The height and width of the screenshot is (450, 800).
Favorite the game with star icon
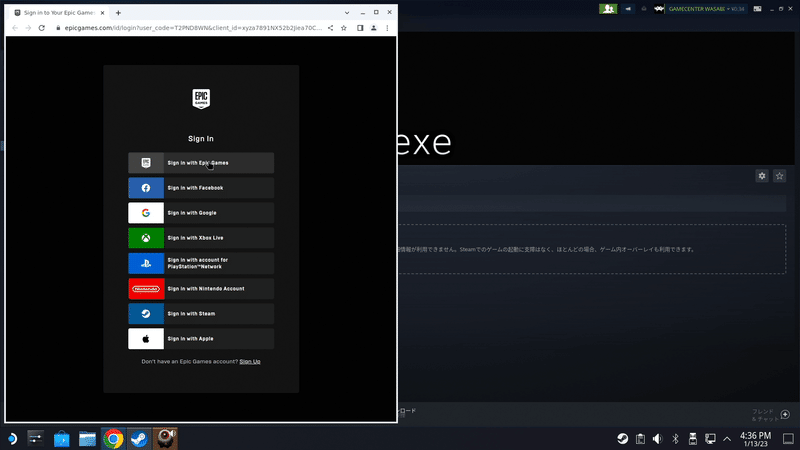pos(779,176)
